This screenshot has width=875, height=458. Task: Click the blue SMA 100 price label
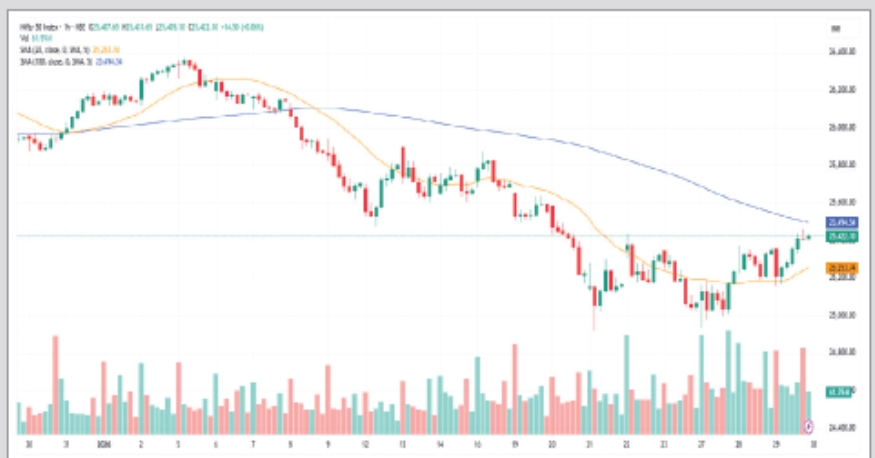pyautogui.click(x=837, y=222)
